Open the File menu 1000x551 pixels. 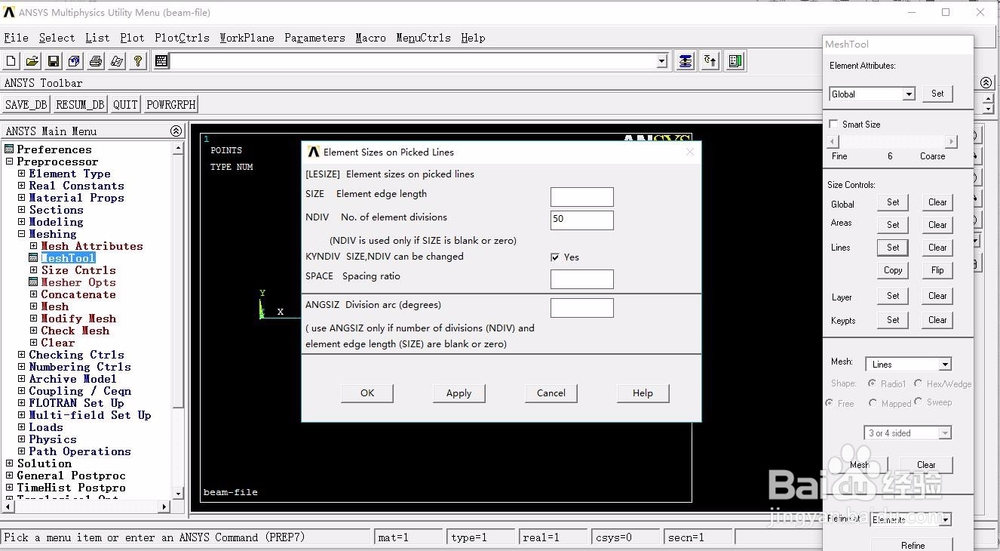(x=16, y=38)
